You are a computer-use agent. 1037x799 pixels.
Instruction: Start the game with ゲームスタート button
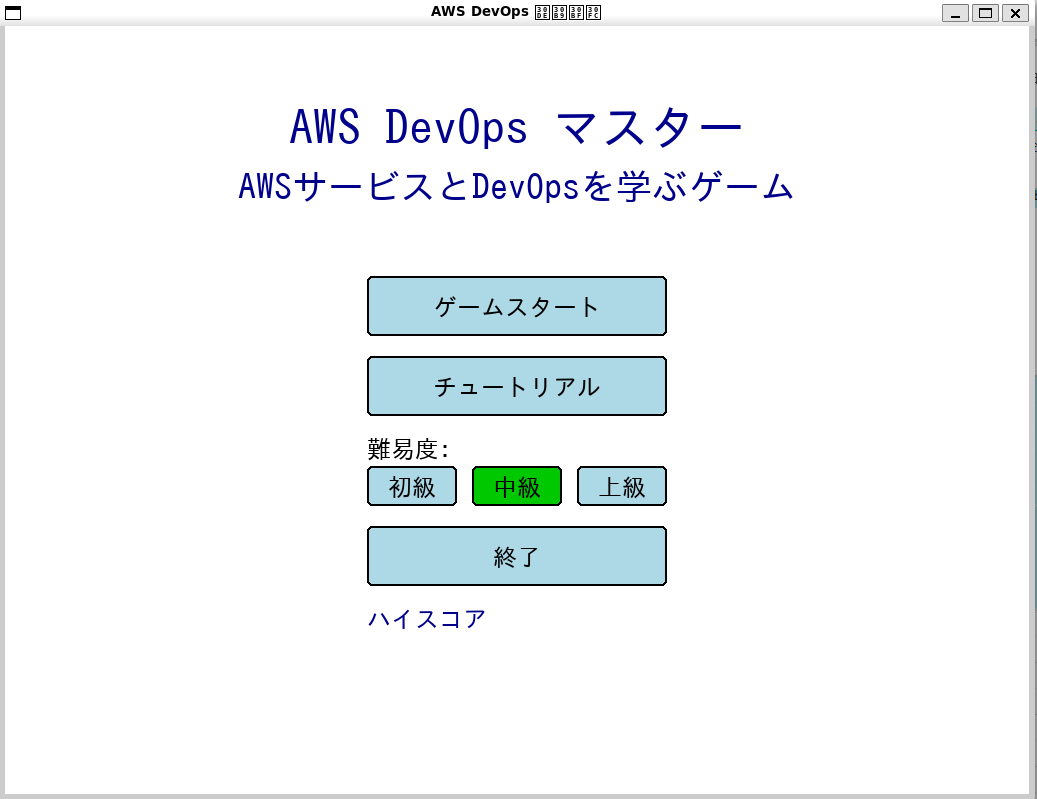(x=517, y=306)
